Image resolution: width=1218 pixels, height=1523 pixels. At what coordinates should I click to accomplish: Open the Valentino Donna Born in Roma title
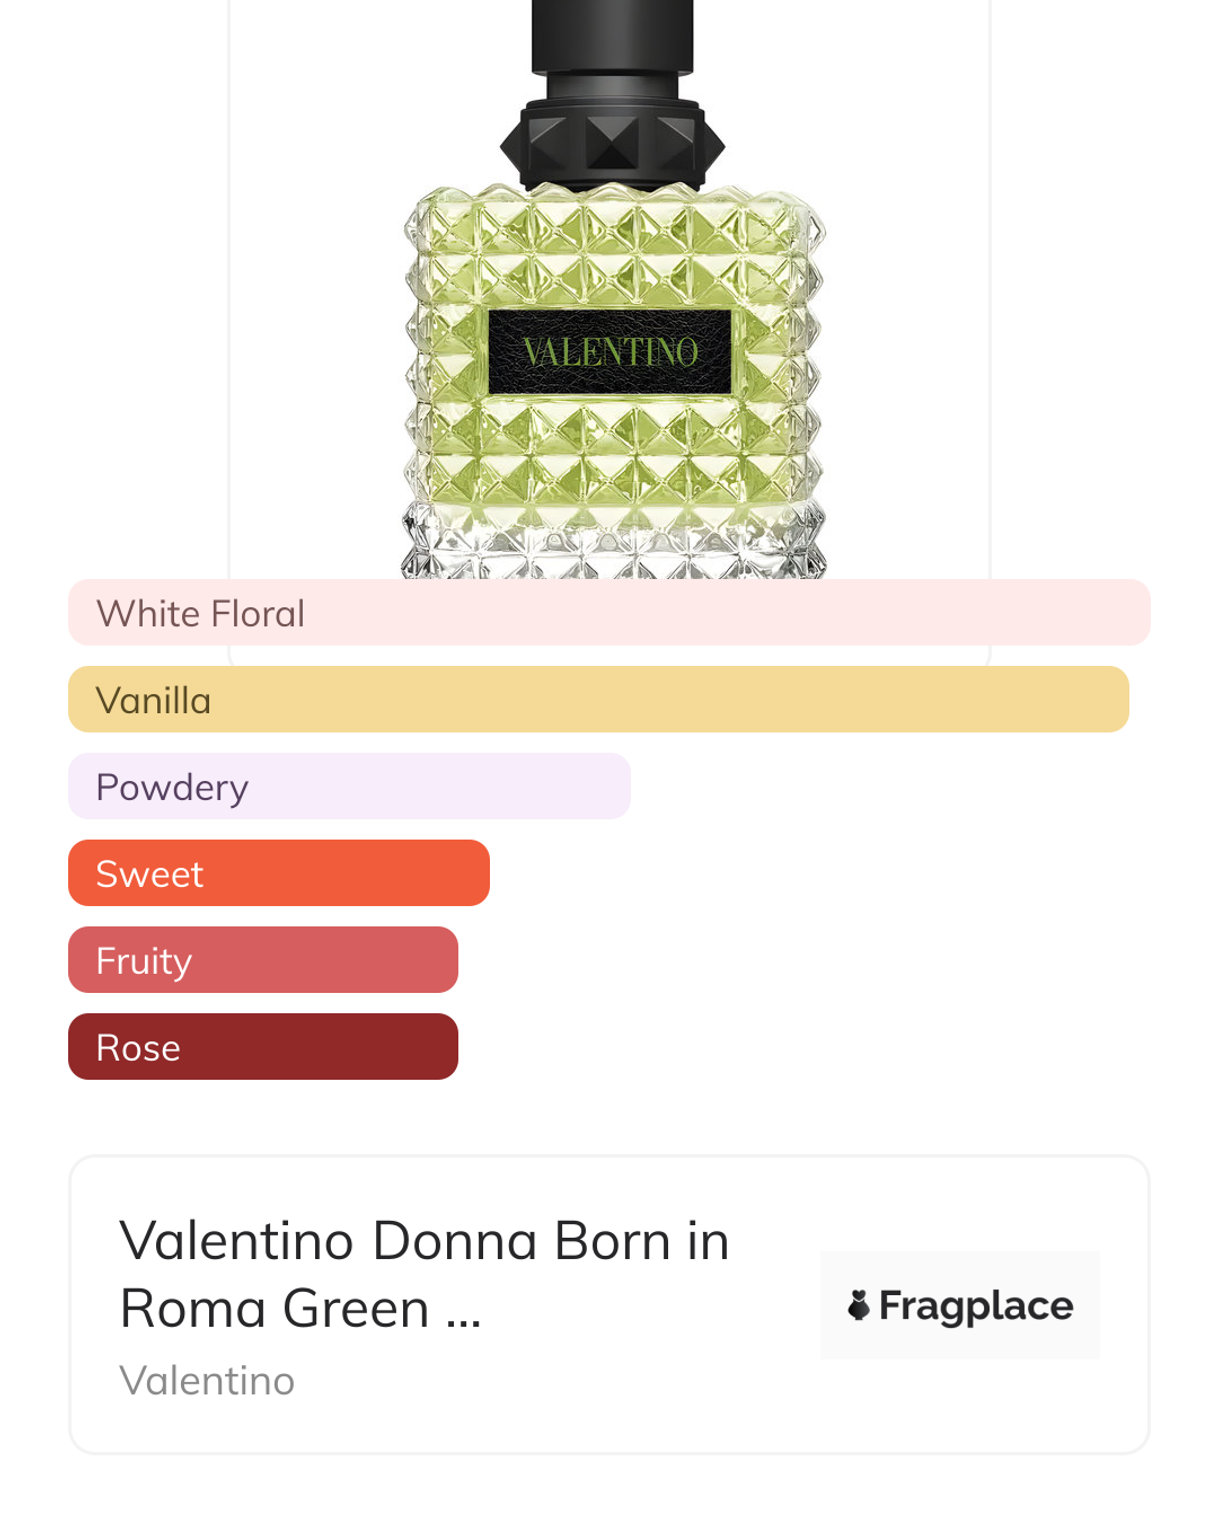[424, 1242]
